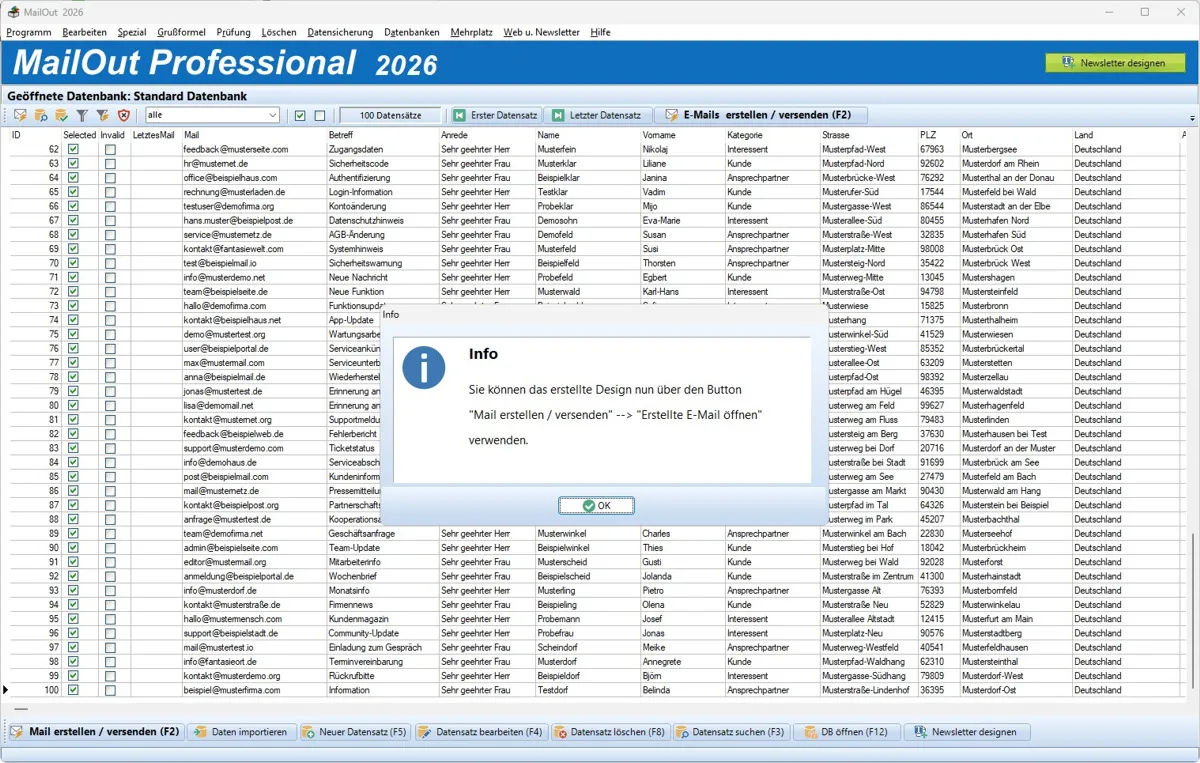Click the red shield X icon
Viewport: 1200px width, 763px height.
[x=124, y=116]
